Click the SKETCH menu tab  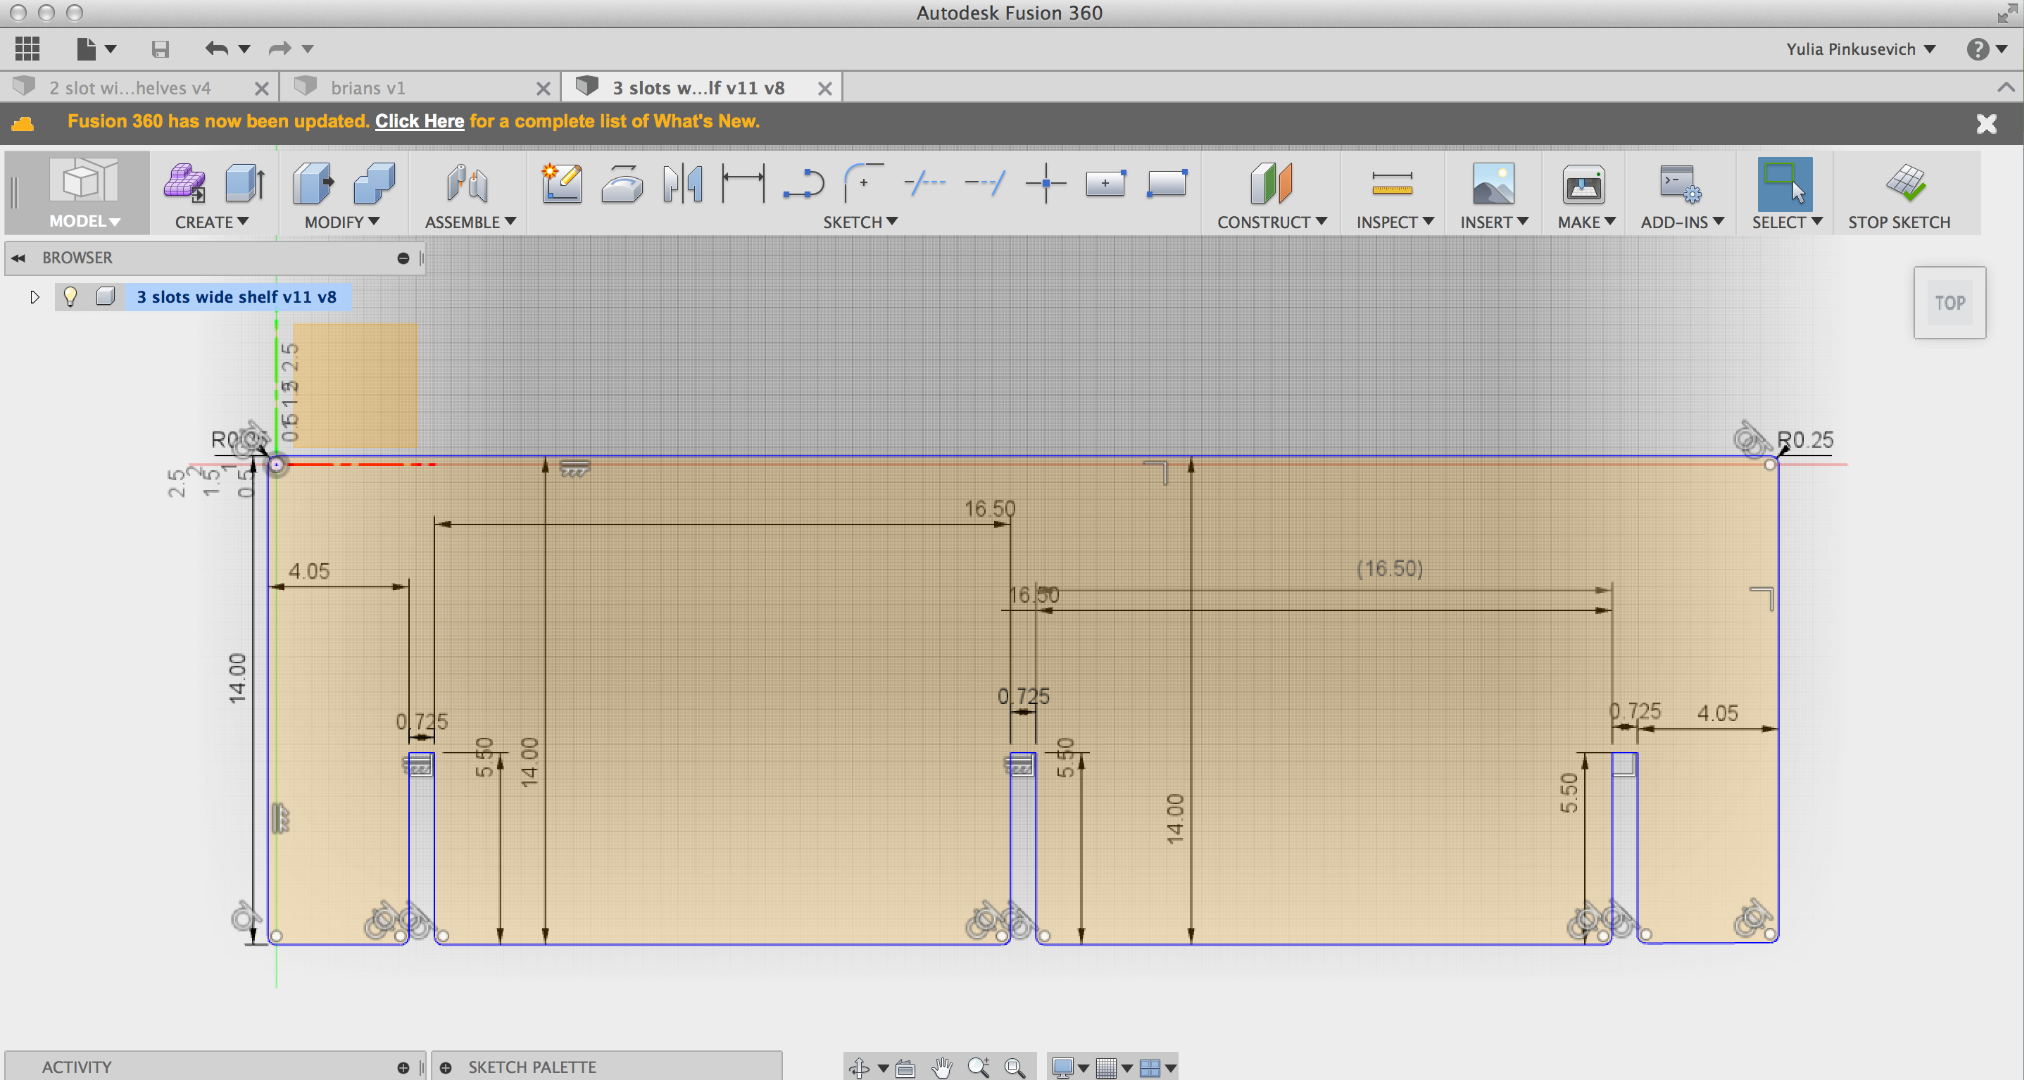click(857, 221)
